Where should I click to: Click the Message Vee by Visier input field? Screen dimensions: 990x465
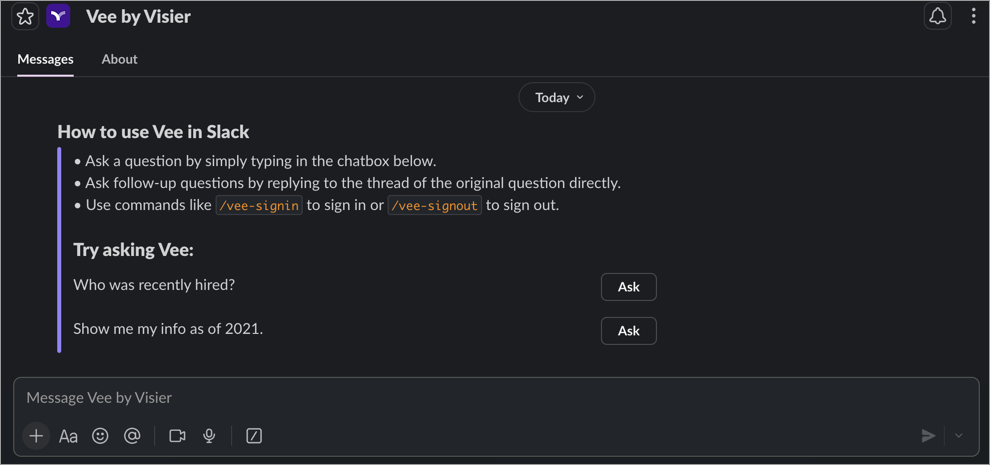coord(400,398)
